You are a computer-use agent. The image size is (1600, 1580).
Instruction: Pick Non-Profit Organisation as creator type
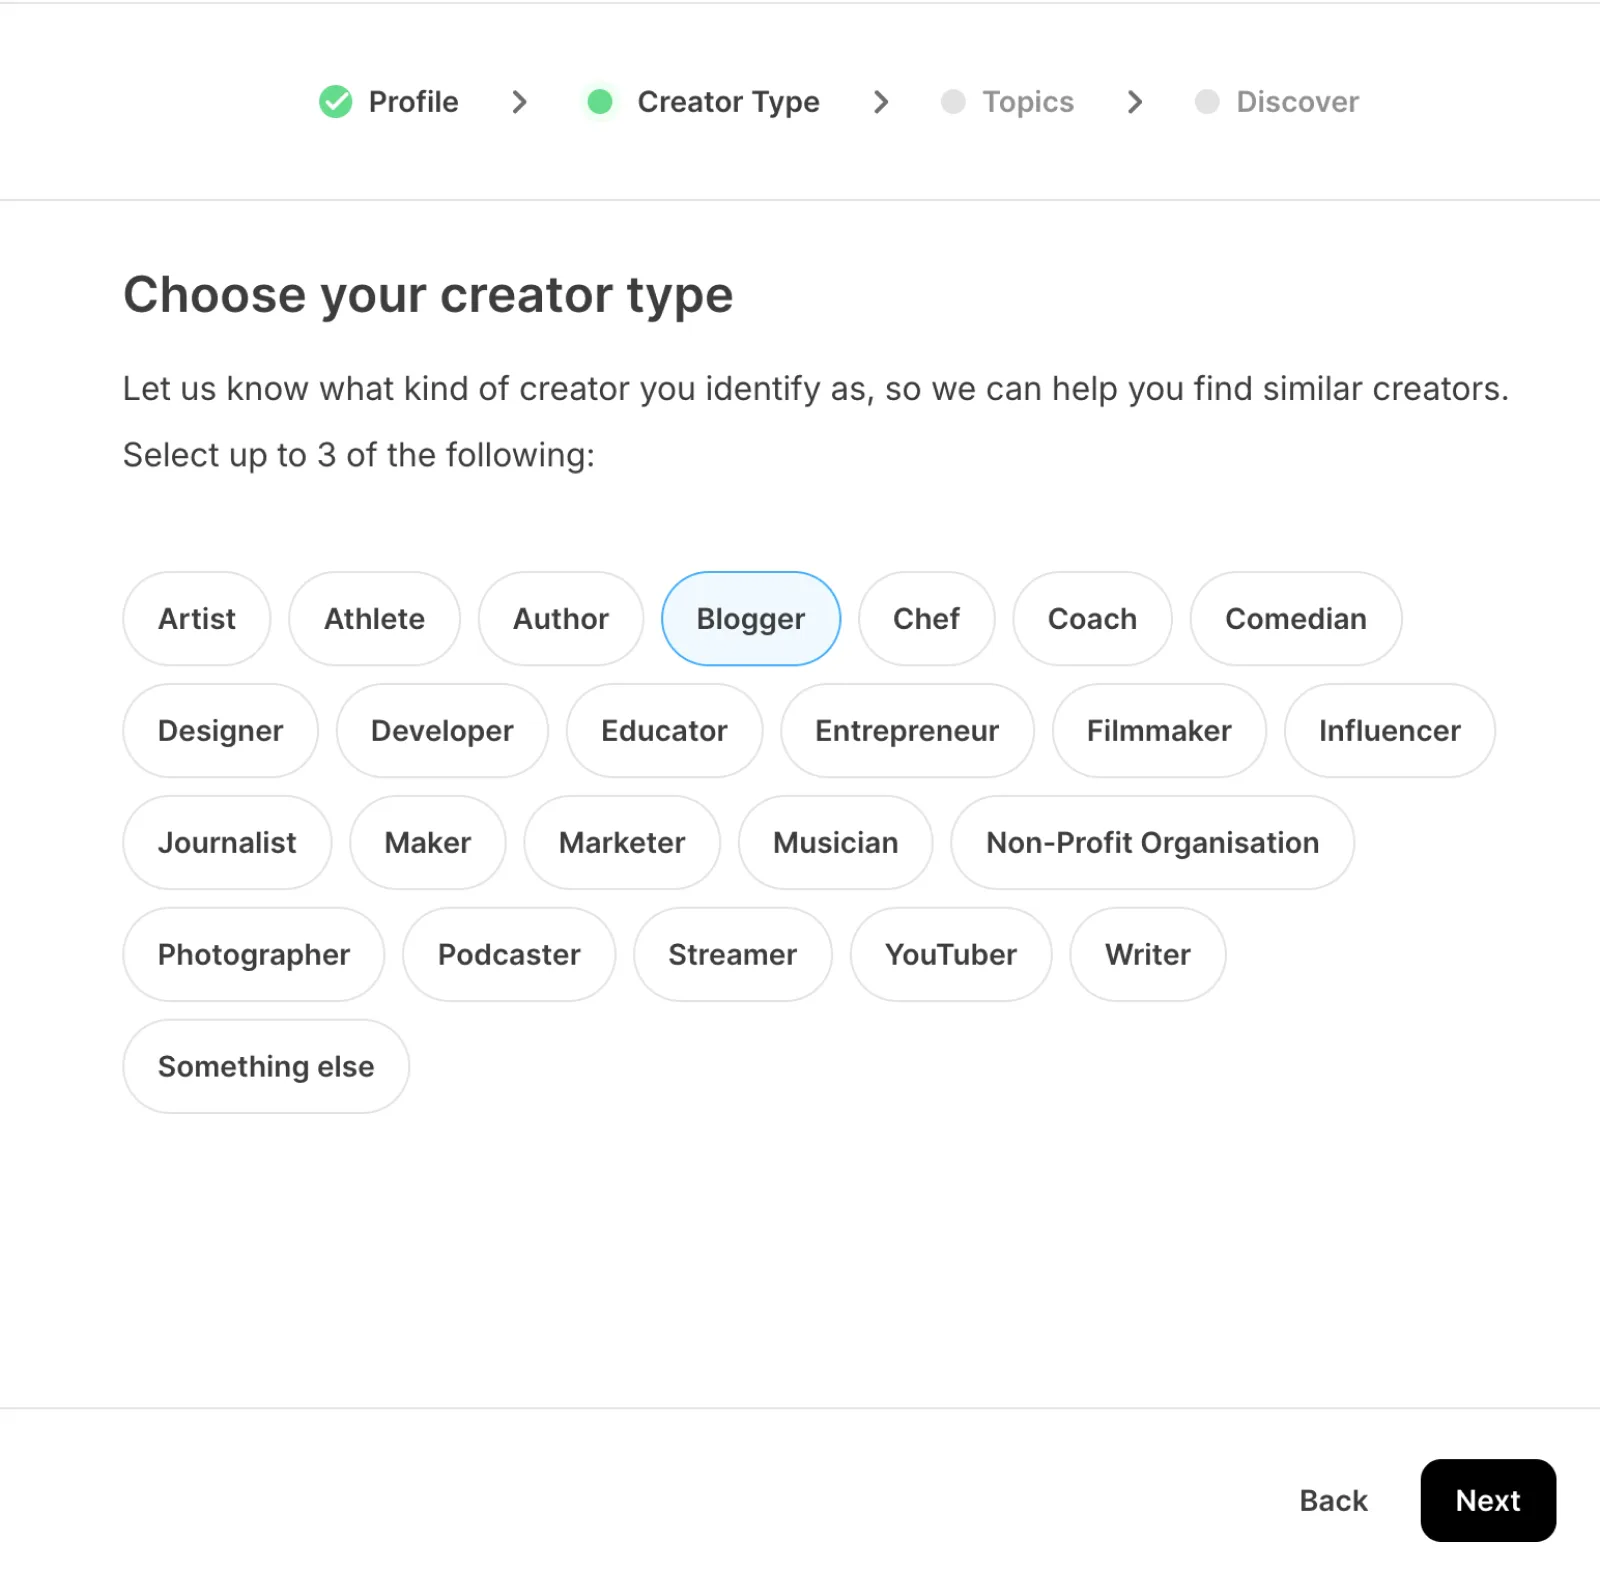point(1152,843)
